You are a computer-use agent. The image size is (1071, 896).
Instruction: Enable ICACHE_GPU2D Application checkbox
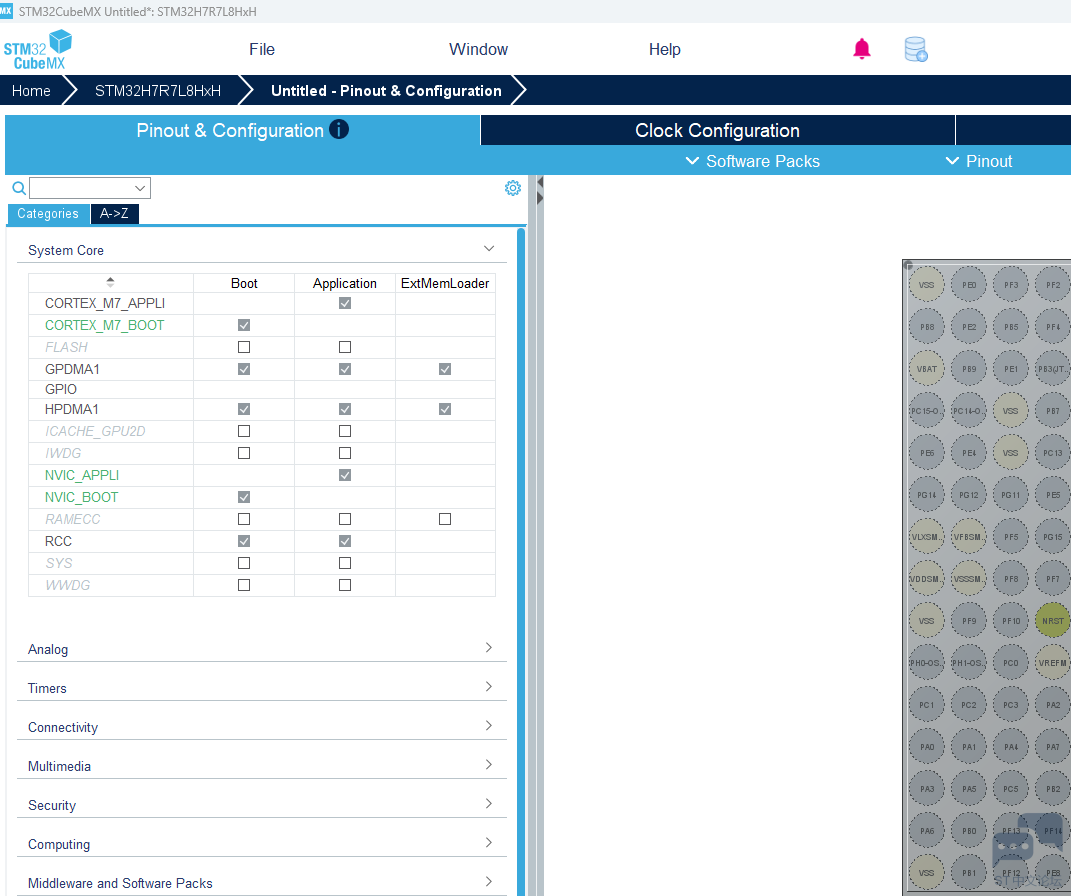[x=345, y=431]
